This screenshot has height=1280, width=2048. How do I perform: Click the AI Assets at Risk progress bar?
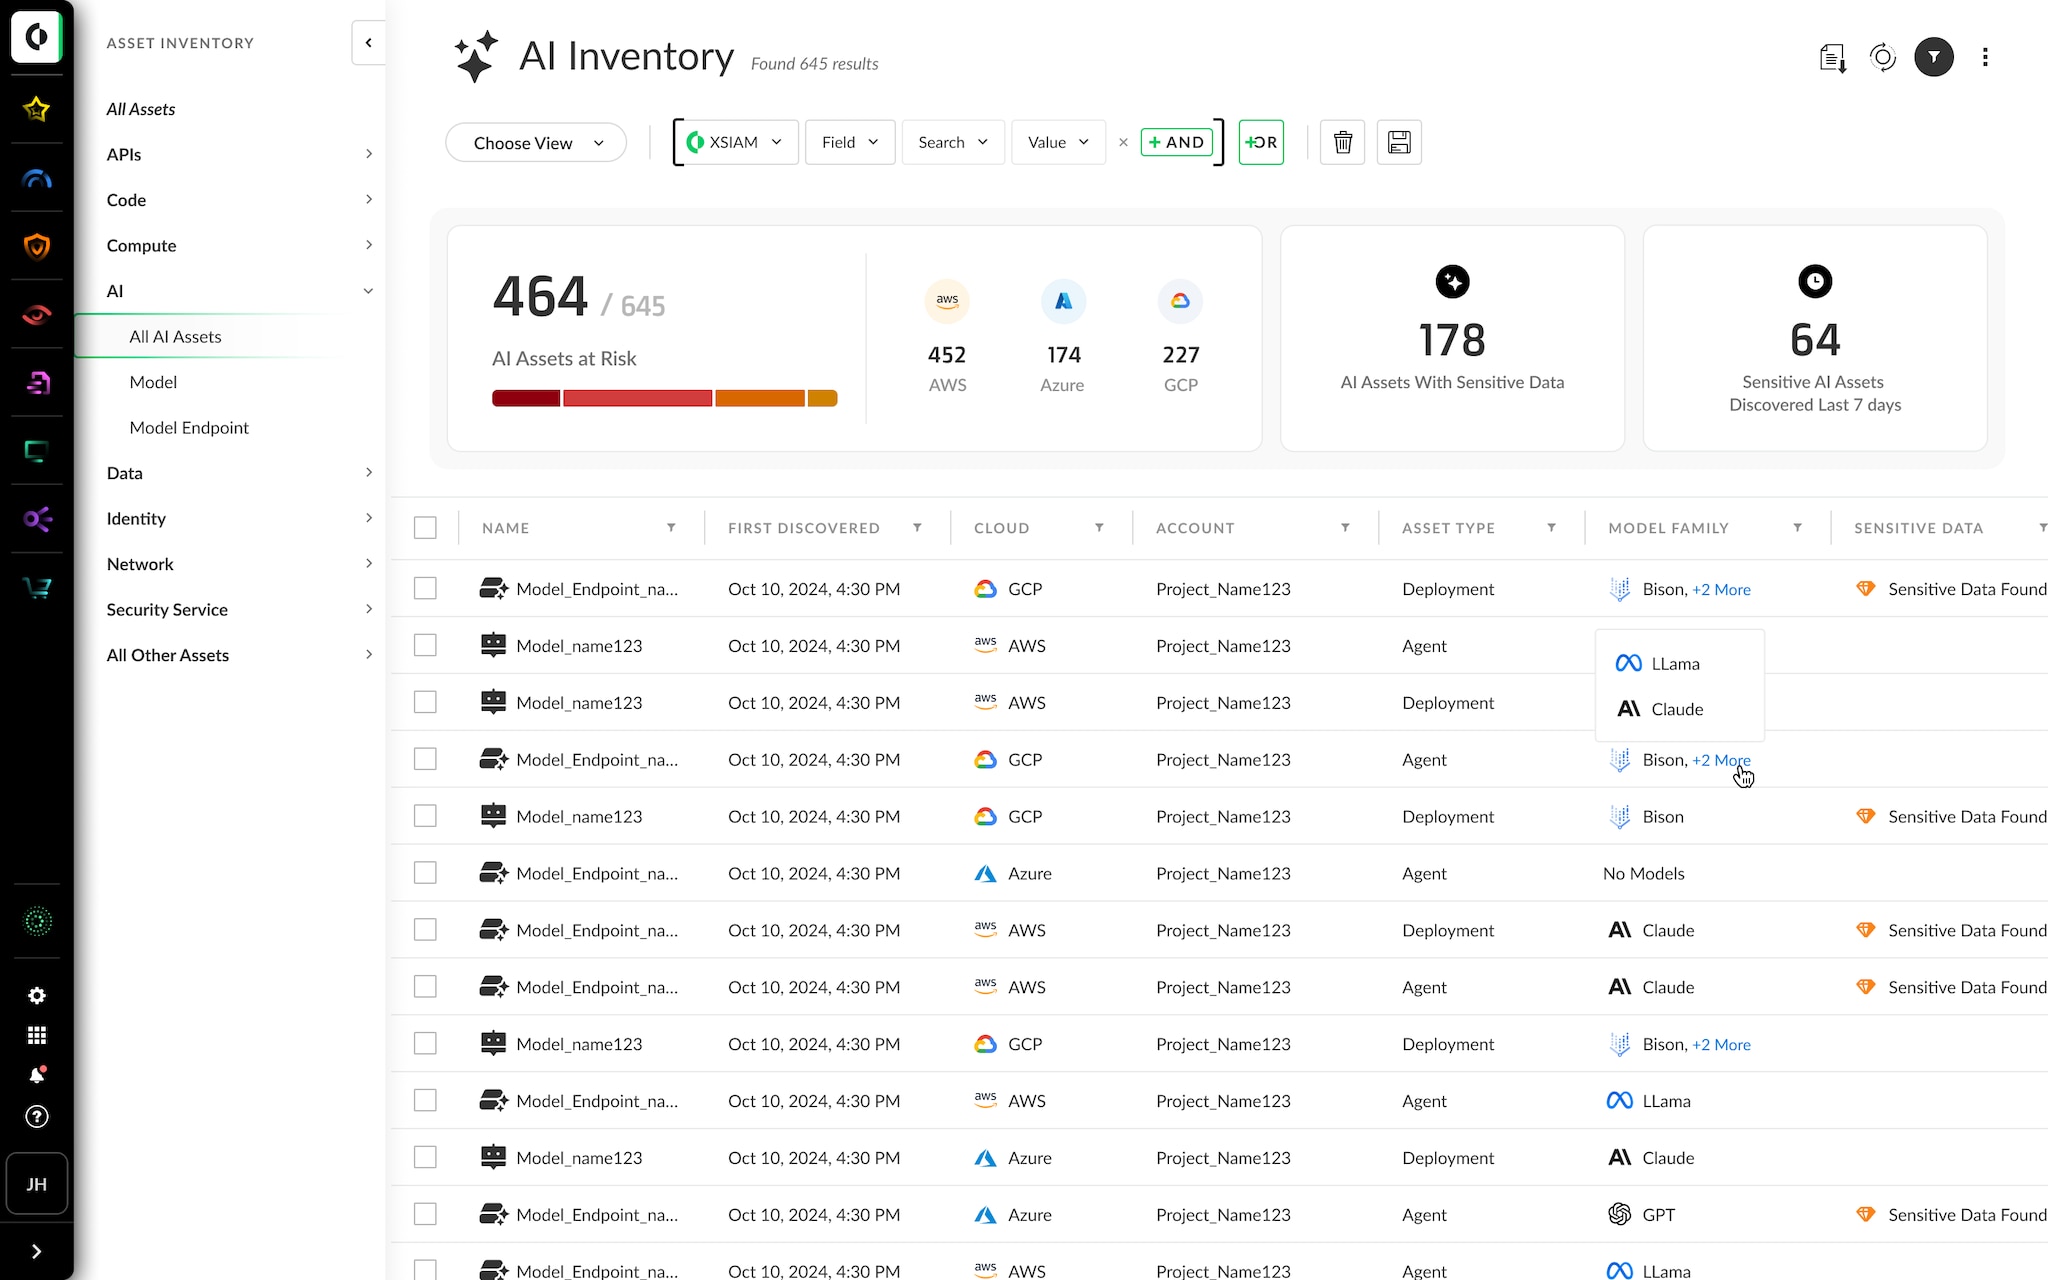pos(663,397)
